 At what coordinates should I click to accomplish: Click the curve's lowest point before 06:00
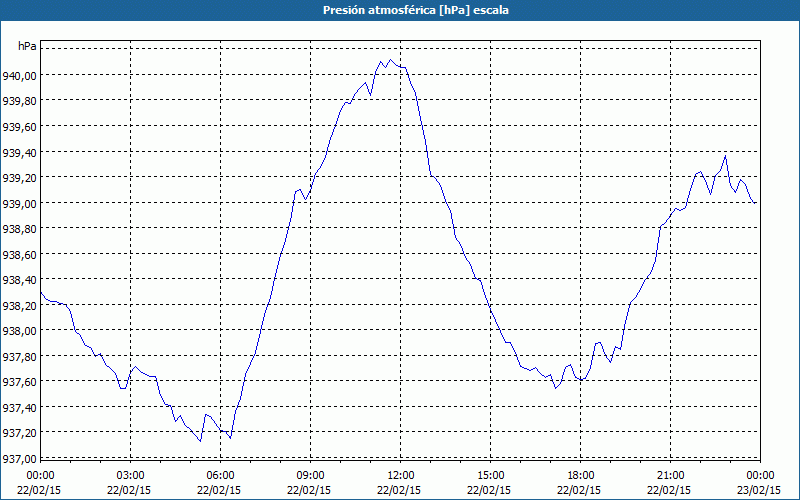click(201, 441)
